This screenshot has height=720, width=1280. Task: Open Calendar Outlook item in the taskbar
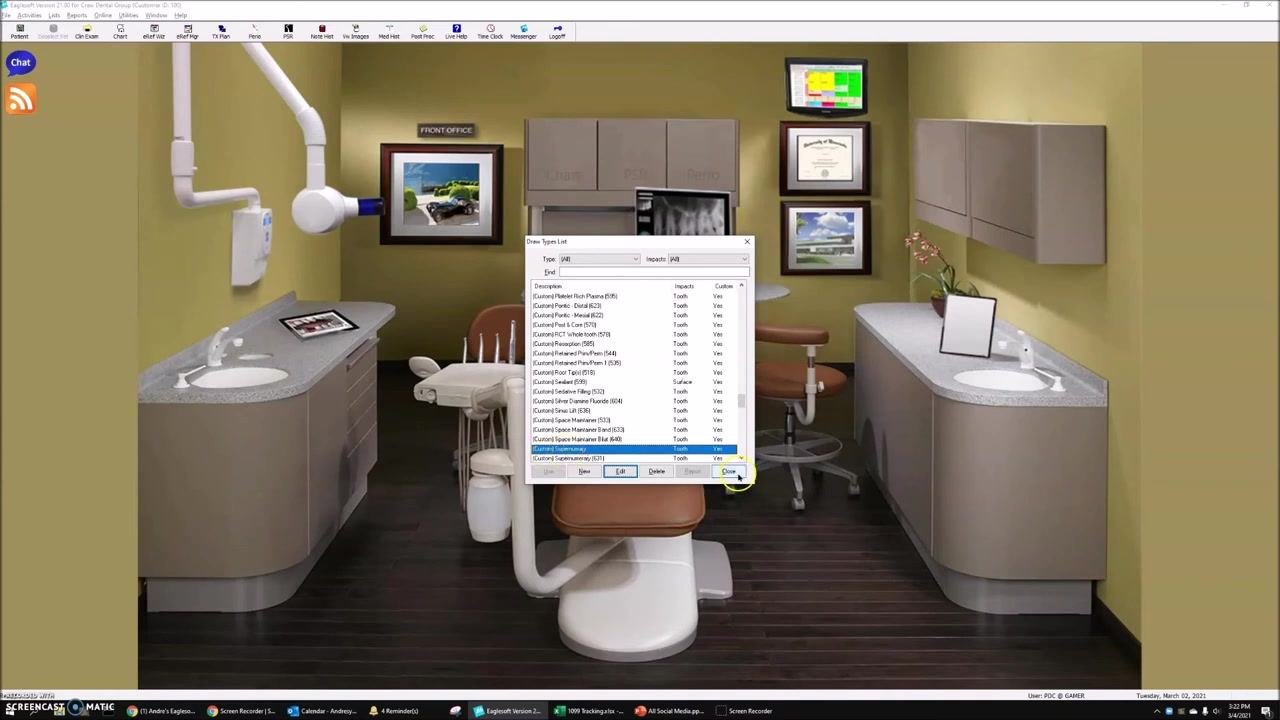[x=322, y=711]
